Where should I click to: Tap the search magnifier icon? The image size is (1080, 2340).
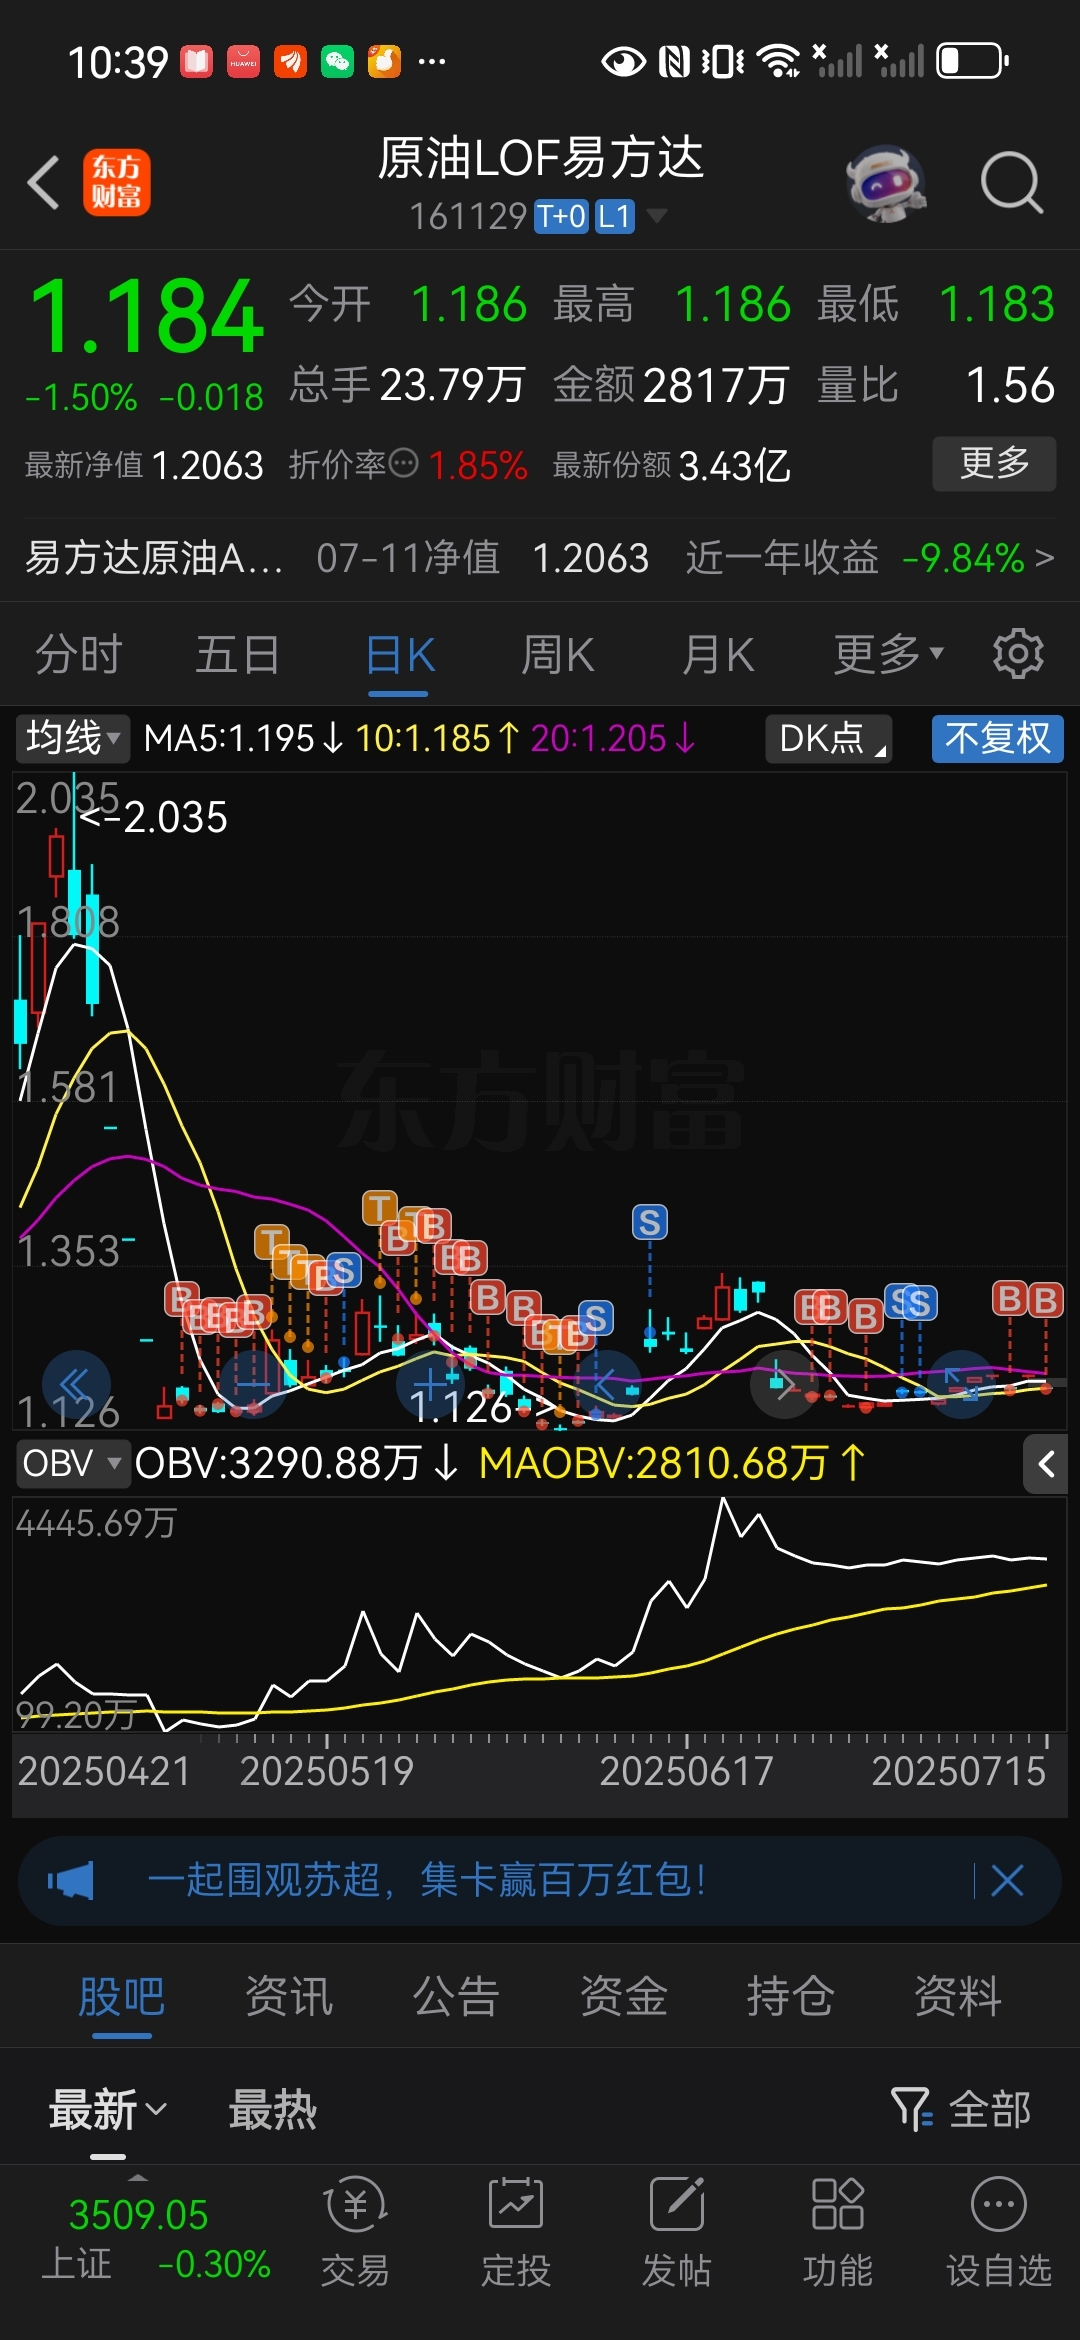click(x=1011, y=183)
